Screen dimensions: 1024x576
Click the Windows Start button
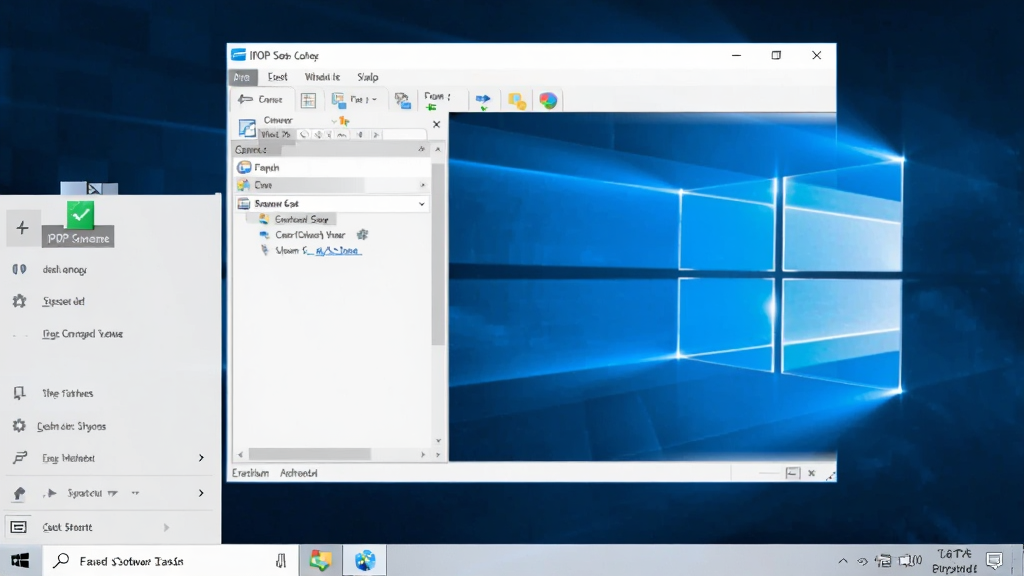[x=20, y=560]
